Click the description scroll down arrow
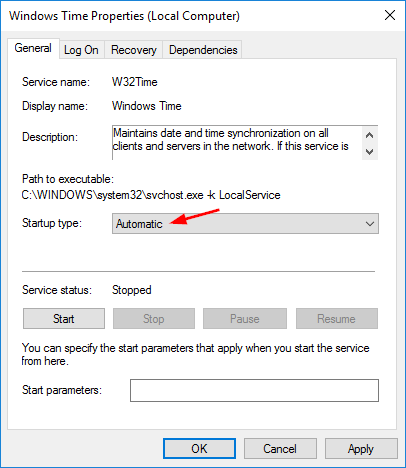 [x=369, y=152]
